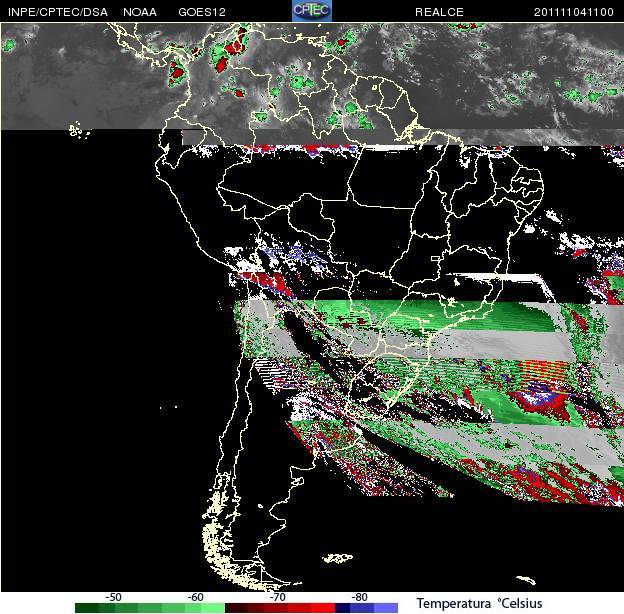The width and height of the screenshot is (624, 614).
Task: Click the -80 temperature scale label
Action: pos(359,597)
